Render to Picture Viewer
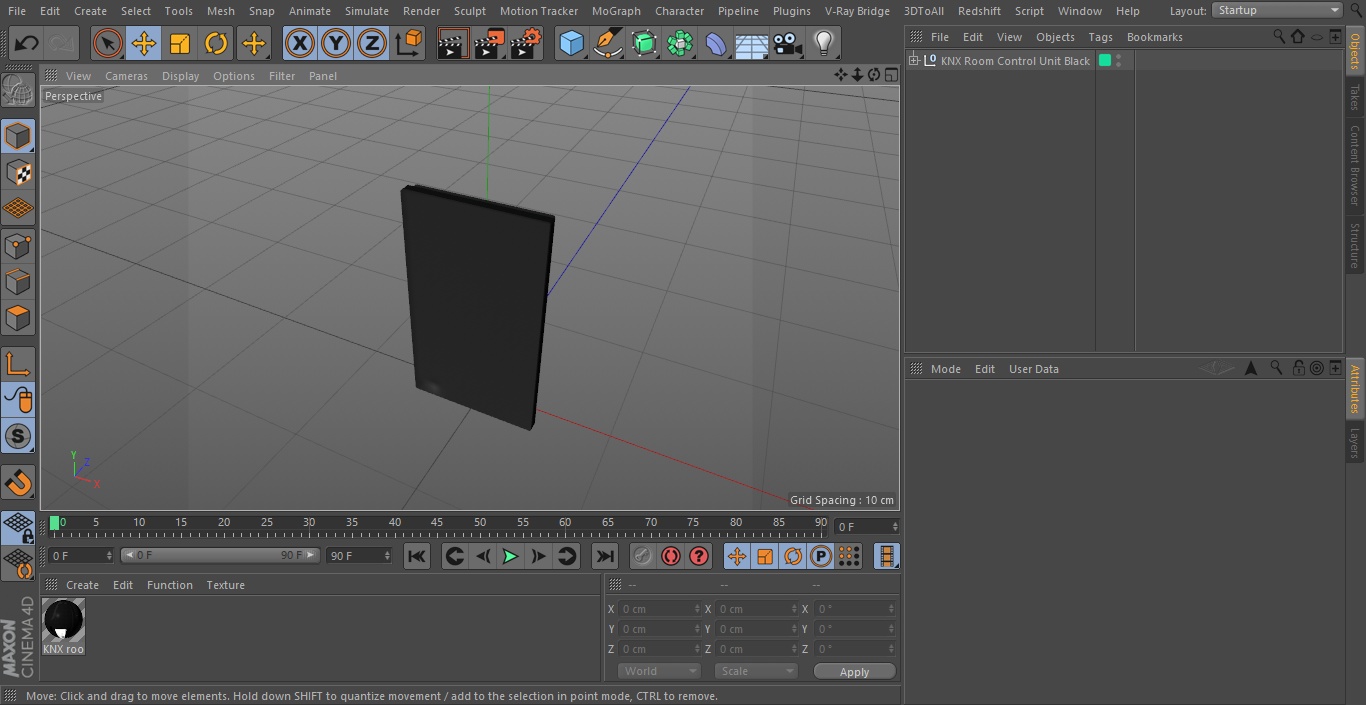This screenshot has height=705, width=1366. point(489,43)
